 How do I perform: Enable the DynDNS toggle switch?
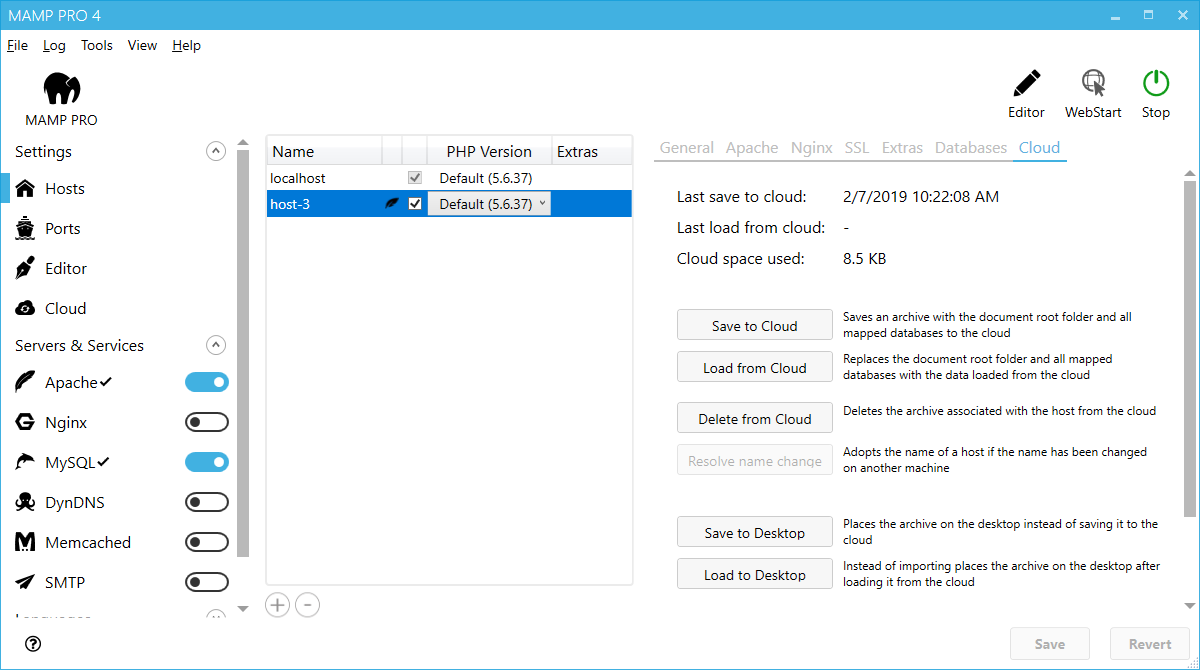[207, 502]
